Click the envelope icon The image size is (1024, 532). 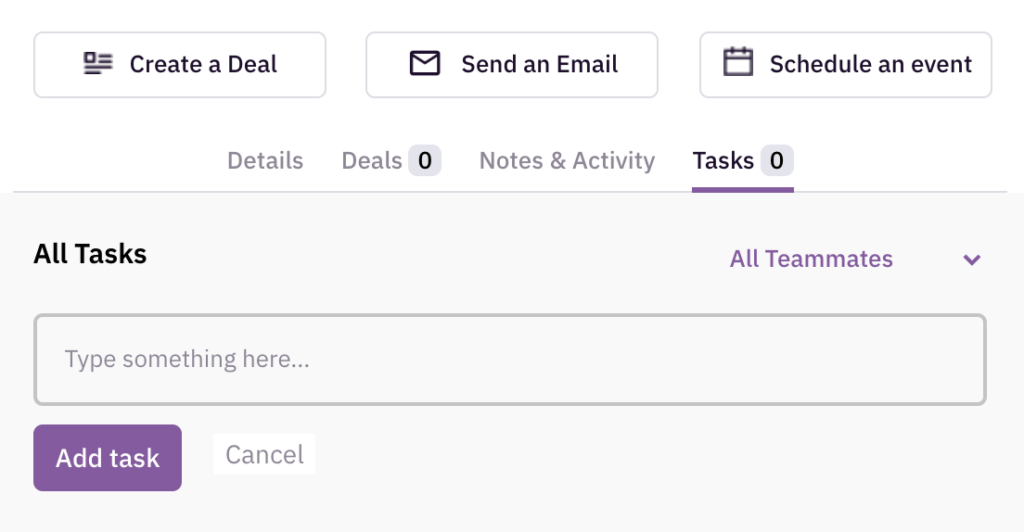tap(424, 64)
